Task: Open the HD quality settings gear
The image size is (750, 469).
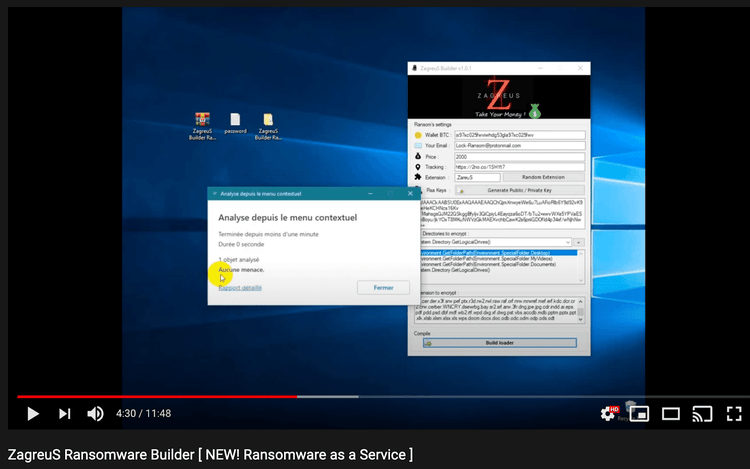Action: (608, 413)
